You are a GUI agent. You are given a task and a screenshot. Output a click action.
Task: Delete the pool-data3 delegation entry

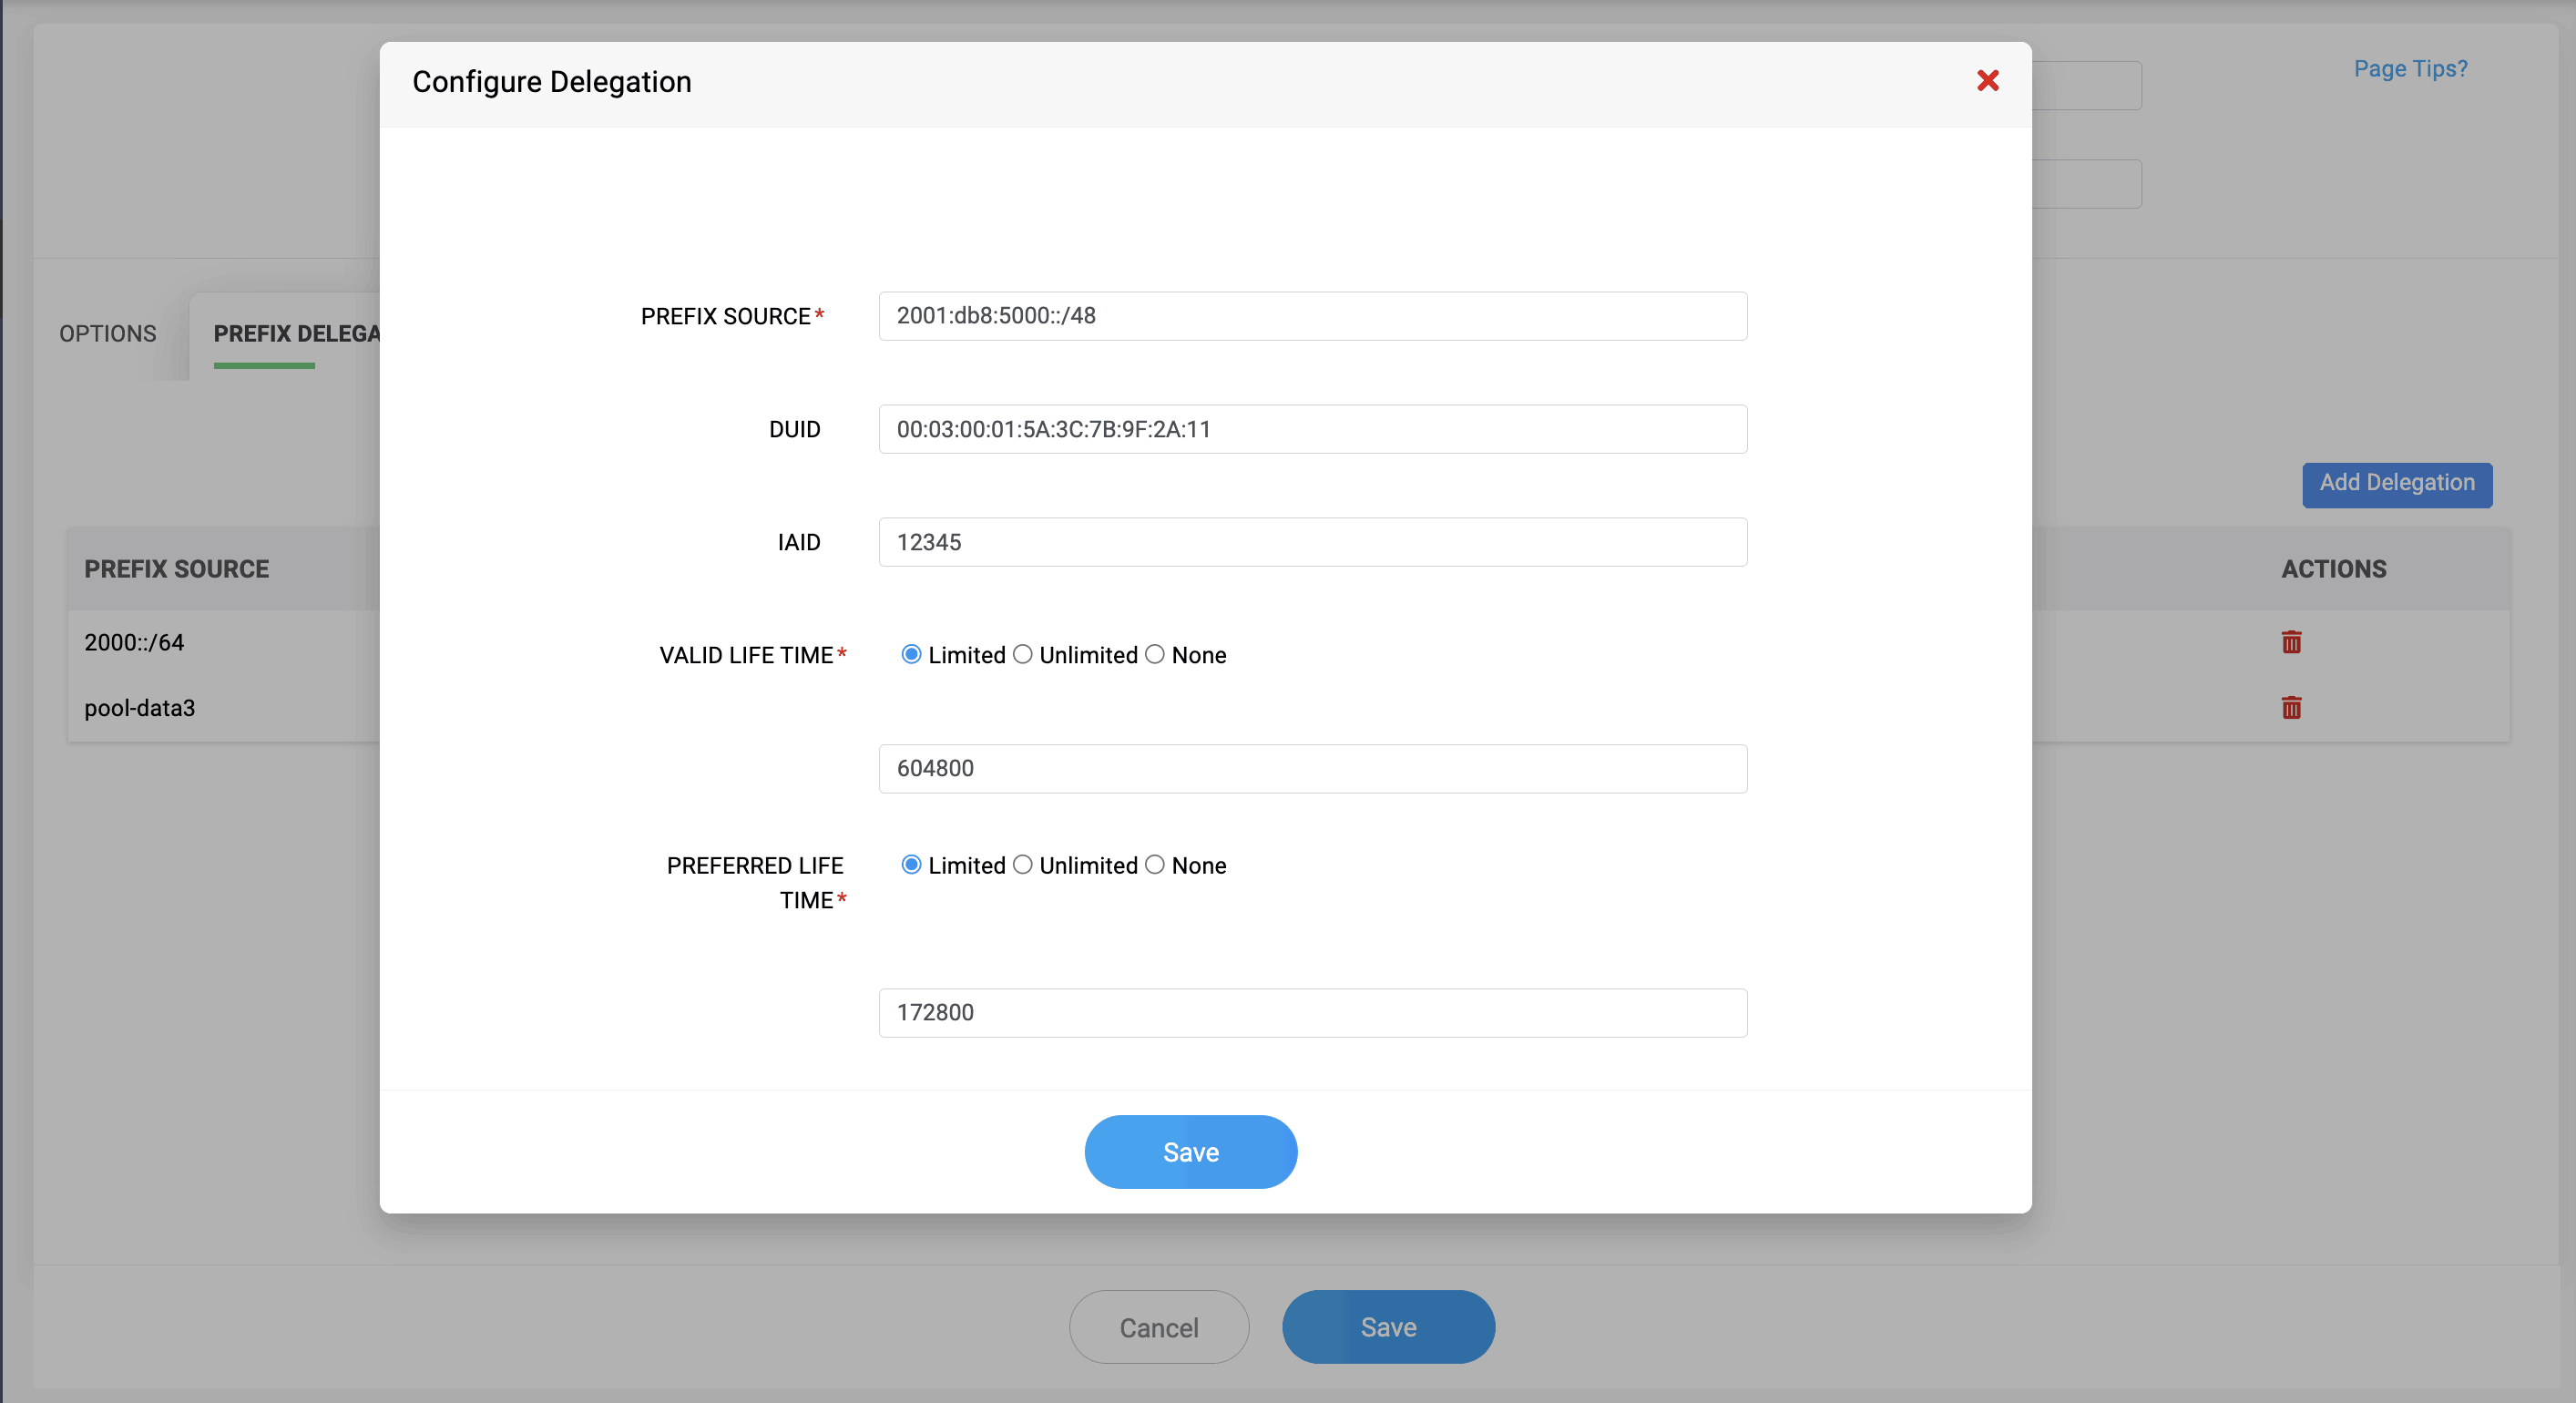[2291, 708]
